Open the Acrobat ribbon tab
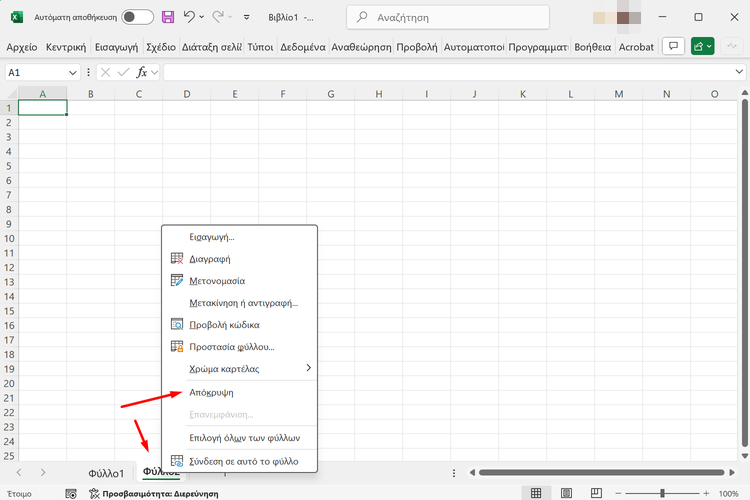The height and width of the screenshot is (500, 750). 636,47
